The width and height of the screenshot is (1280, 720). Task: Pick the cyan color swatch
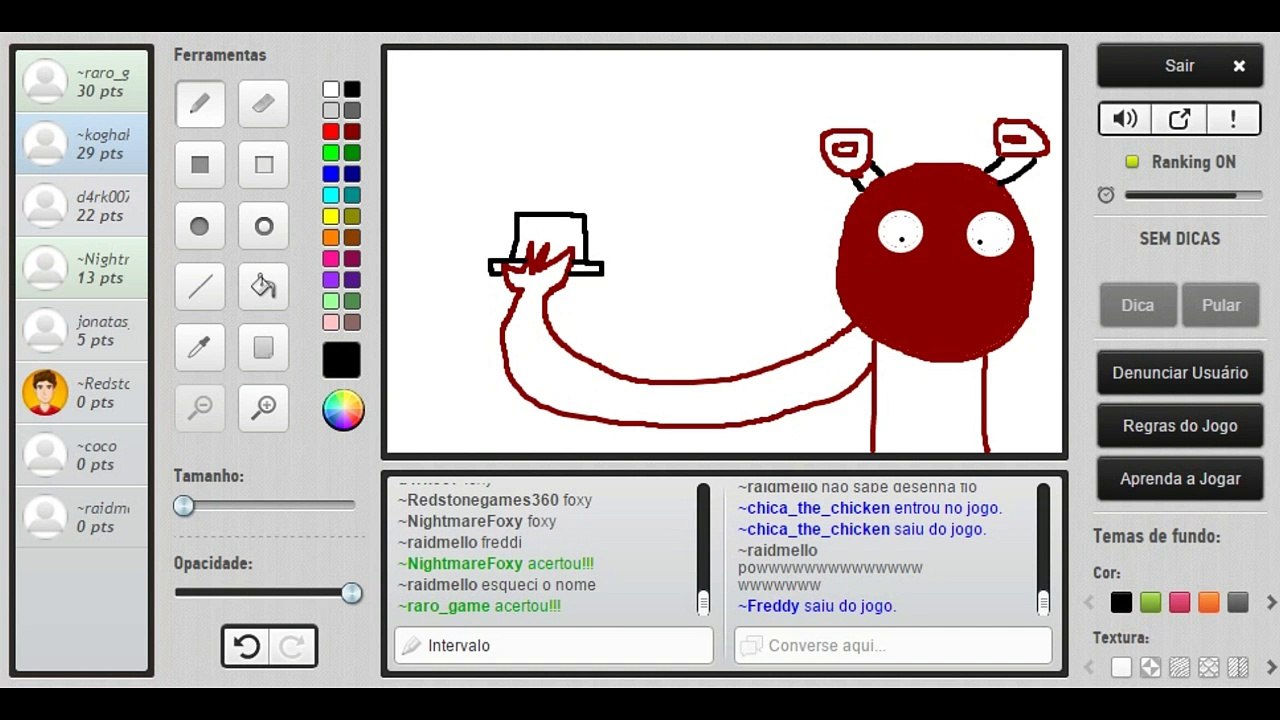pos(331,195)
